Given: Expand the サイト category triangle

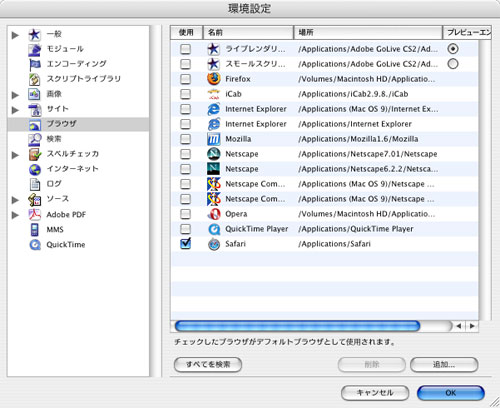Looking at the screenshot, I should click(15, 110).
